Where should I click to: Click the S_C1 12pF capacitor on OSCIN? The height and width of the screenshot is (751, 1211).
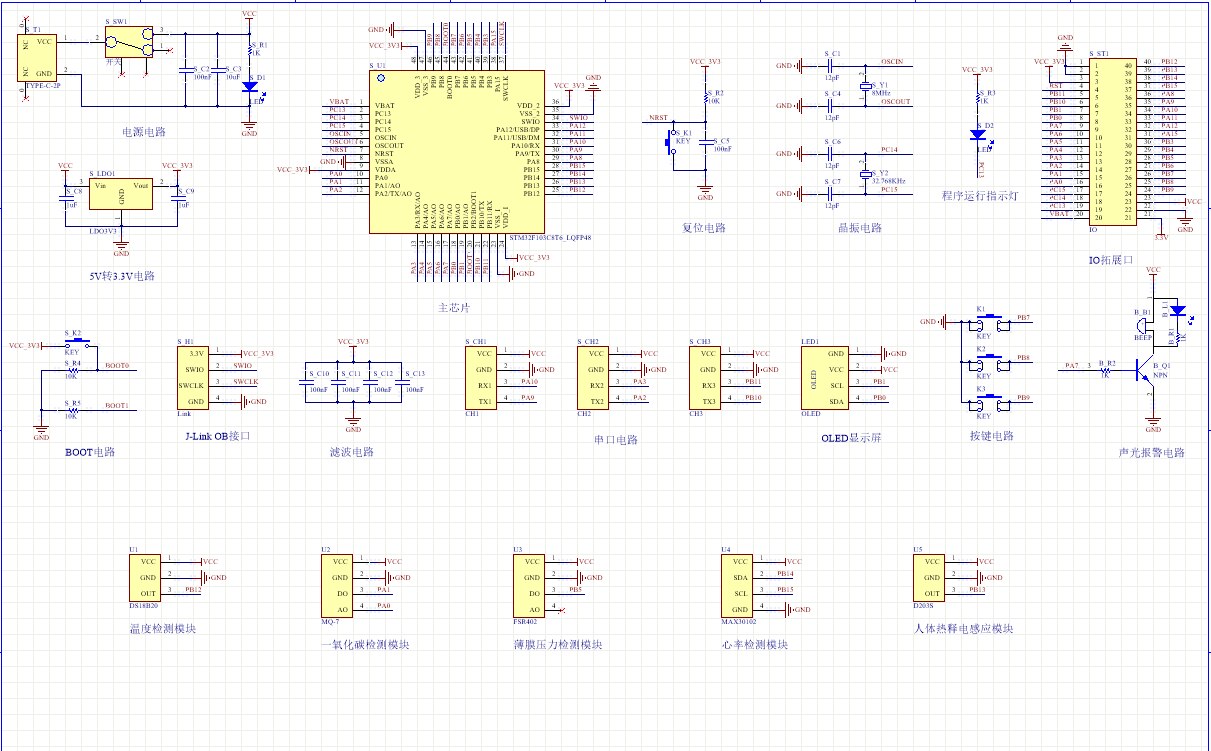click(x=832, y=66)
